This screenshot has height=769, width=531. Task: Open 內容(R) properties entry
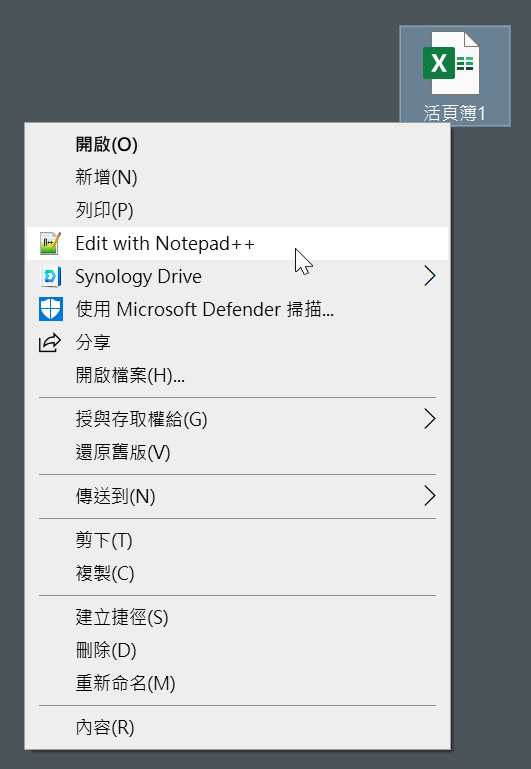tap(237, 727)
